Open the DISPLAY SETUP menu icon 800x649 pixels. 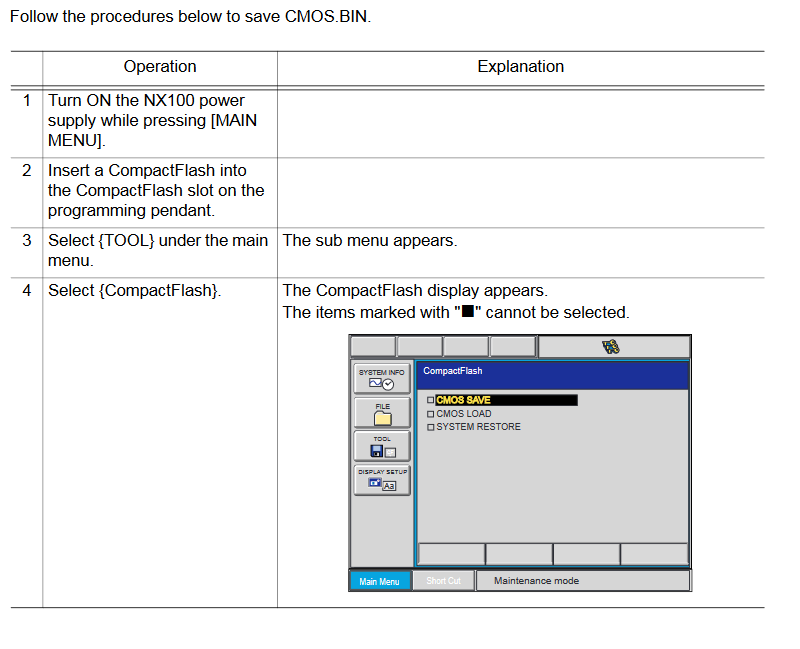382,480
